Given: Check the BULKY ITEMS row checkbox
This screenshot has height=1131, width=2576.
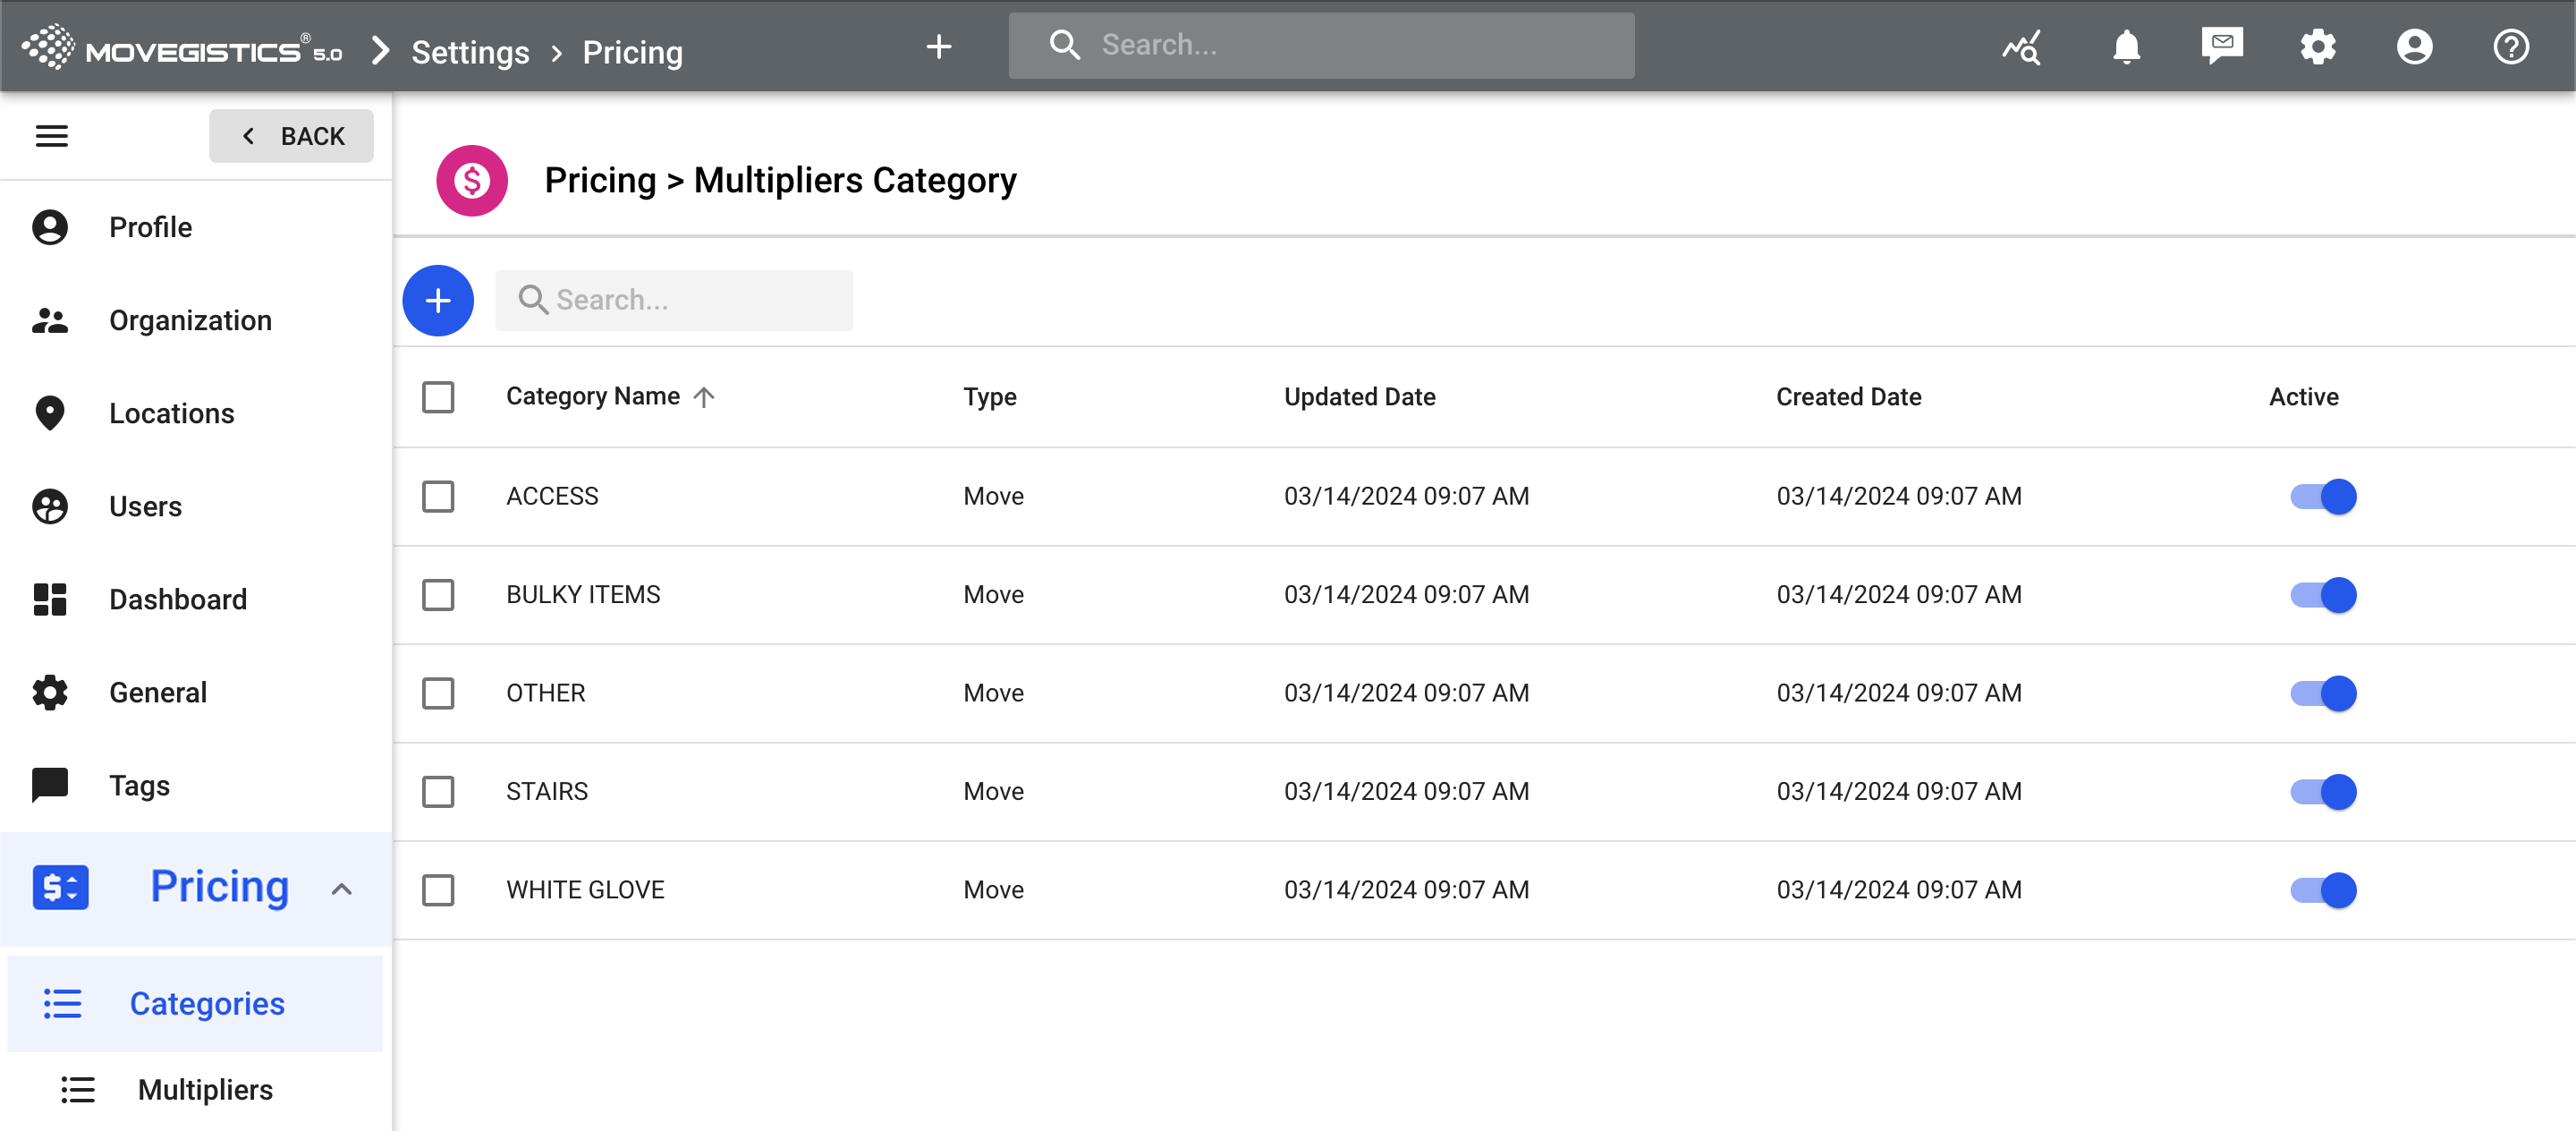Looking at the screenshot, I should tap(438, 594).
